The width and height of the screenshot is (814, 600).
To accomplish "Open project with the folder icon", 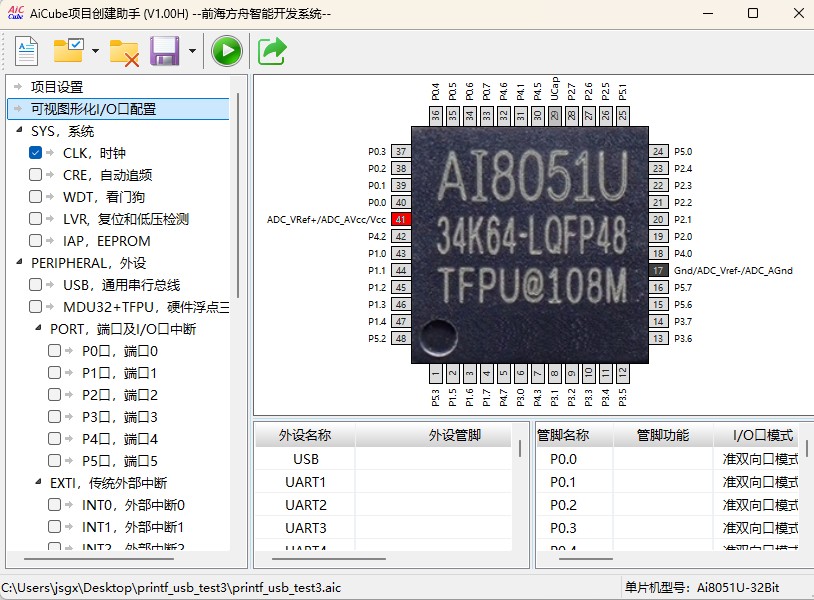I will pyautogui.click(x=69, y=50).
